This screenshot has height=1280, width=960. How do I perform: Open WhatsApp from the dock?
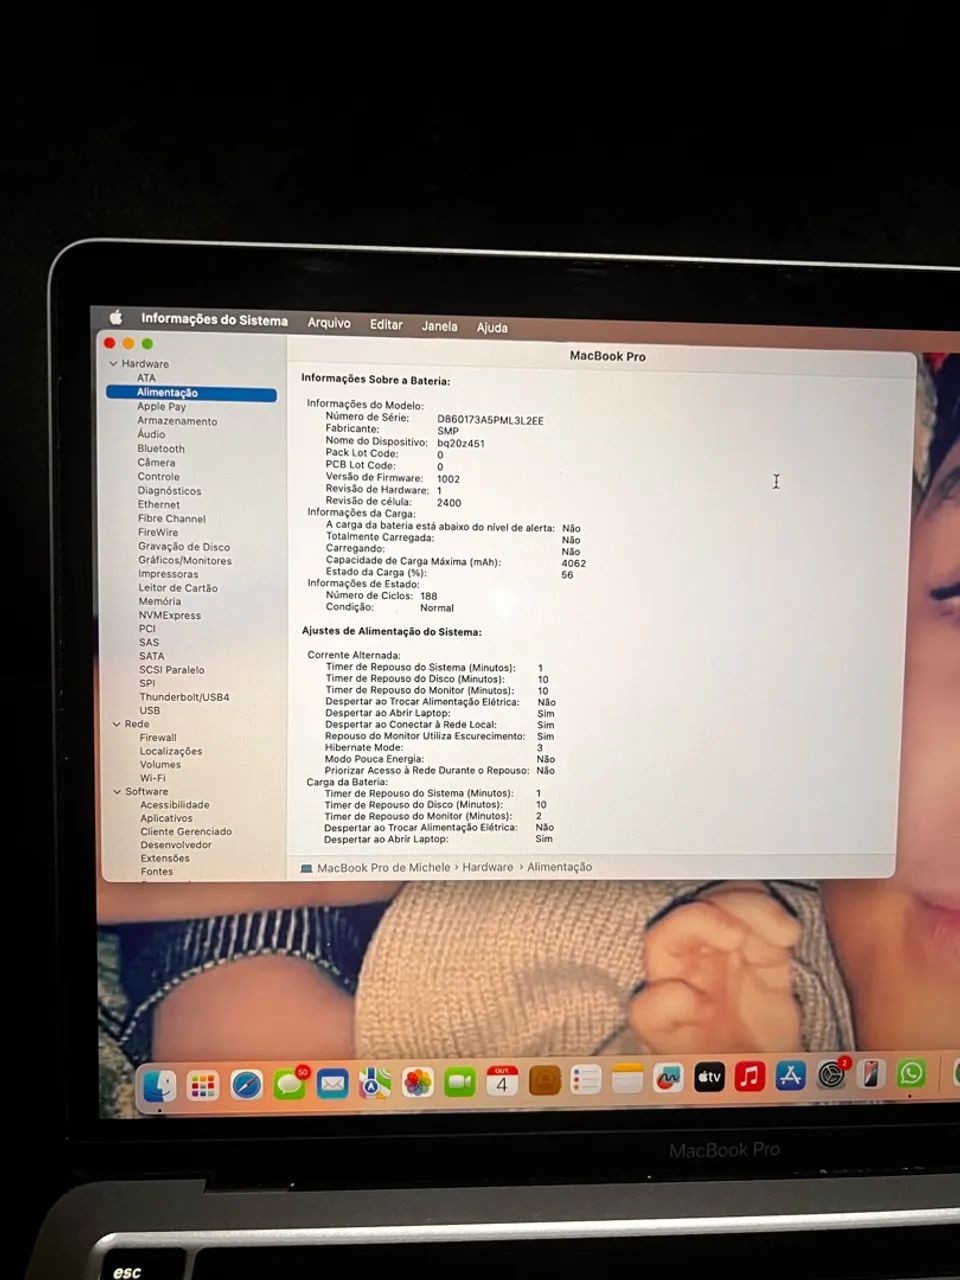[911, 1073]
